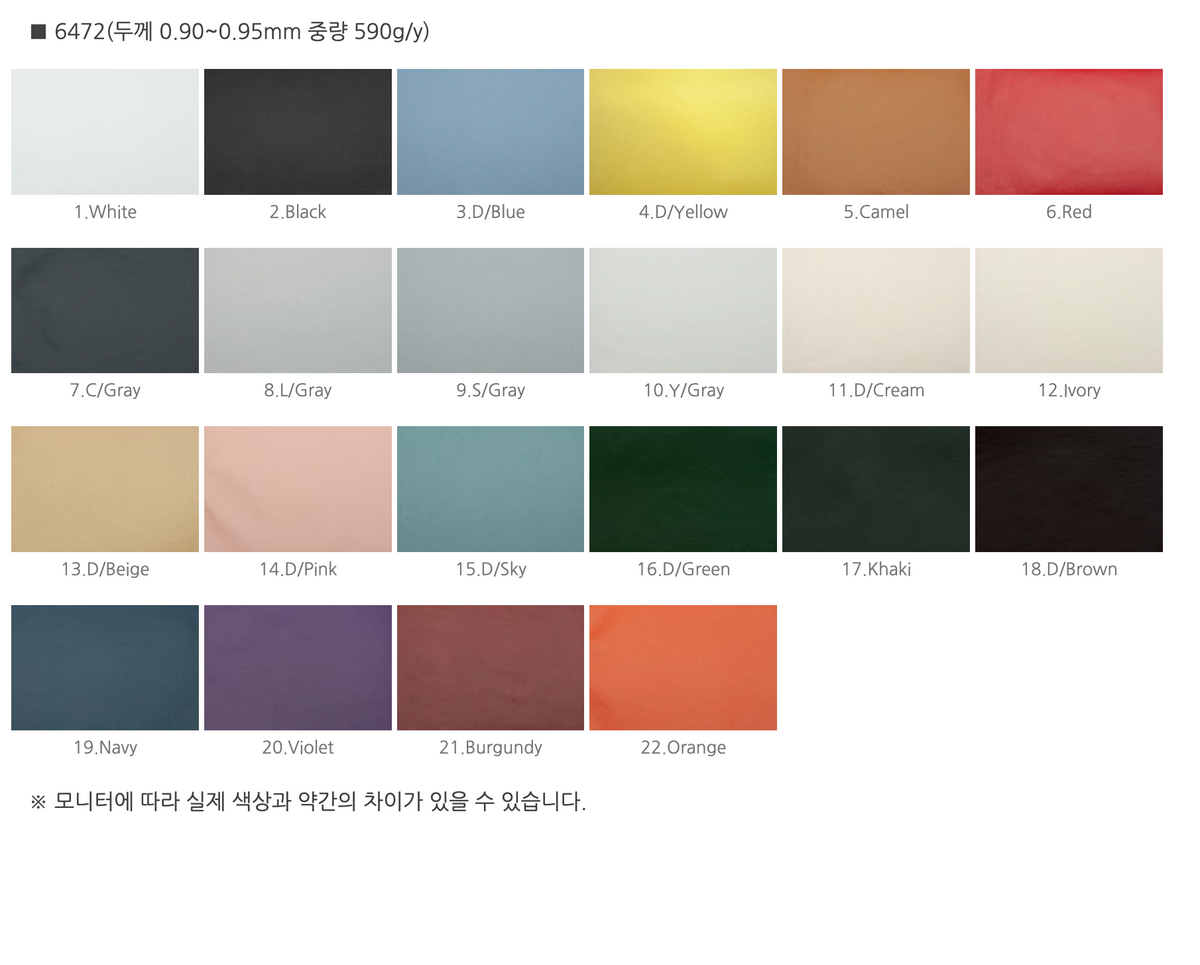
Task: Click the 17.Khaki swatch
Action: (x=876, y=489)
